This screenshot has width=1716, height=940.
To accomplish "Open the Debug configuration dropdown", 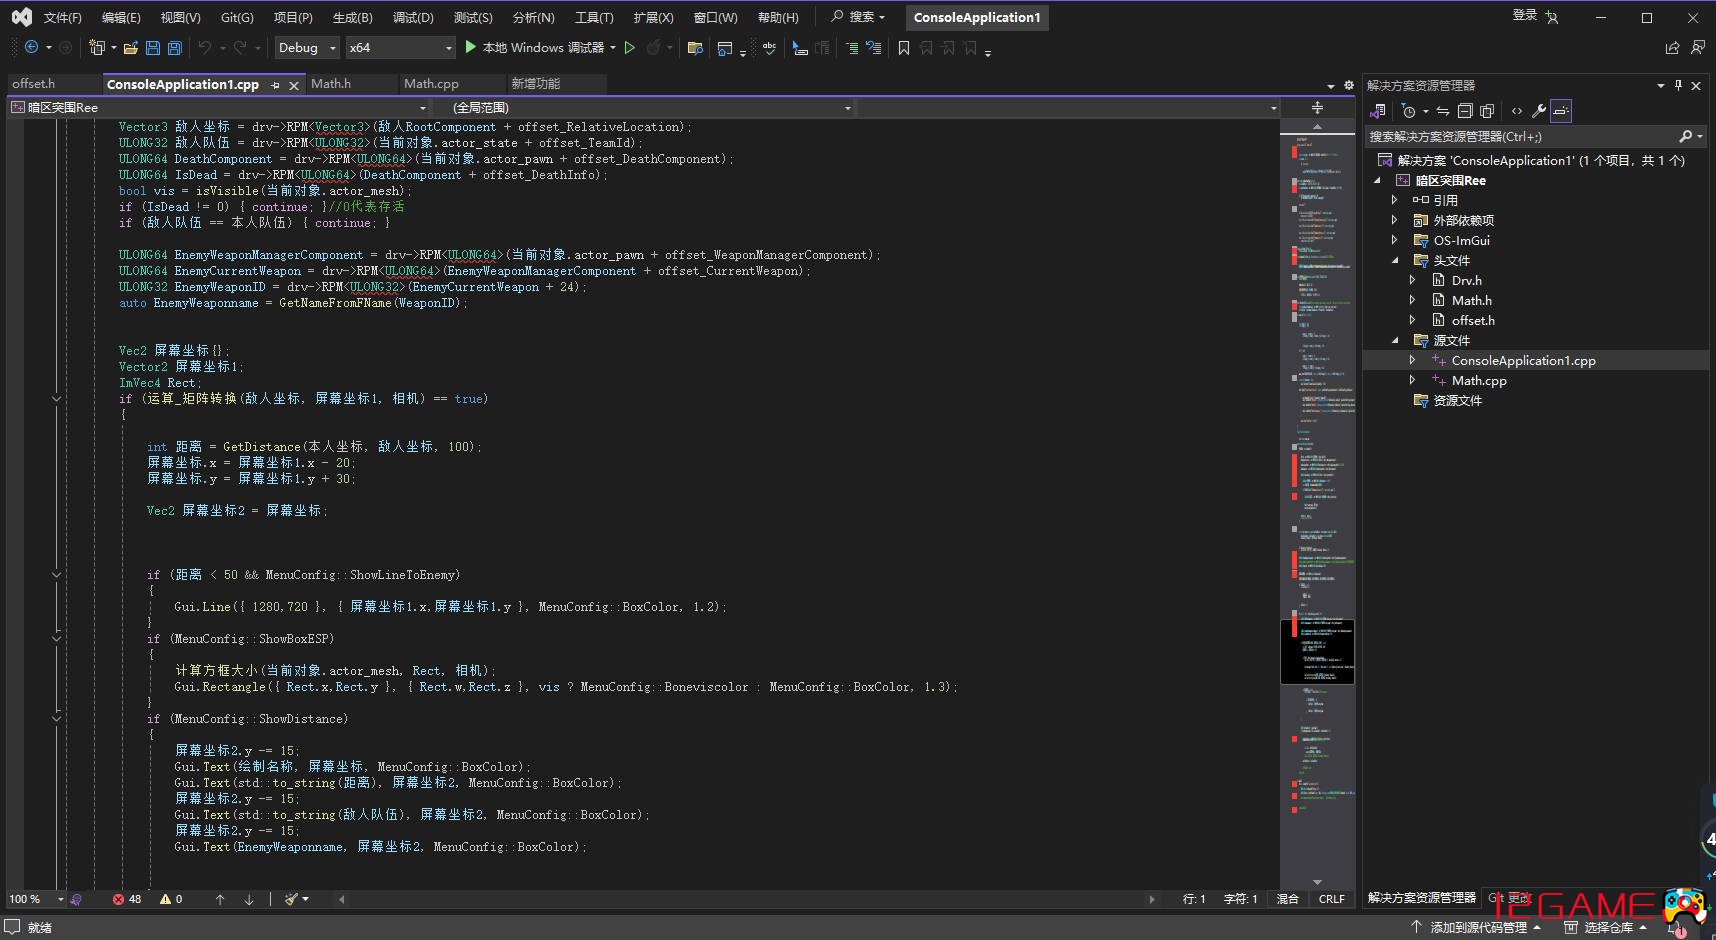I will tap(308, 47).
